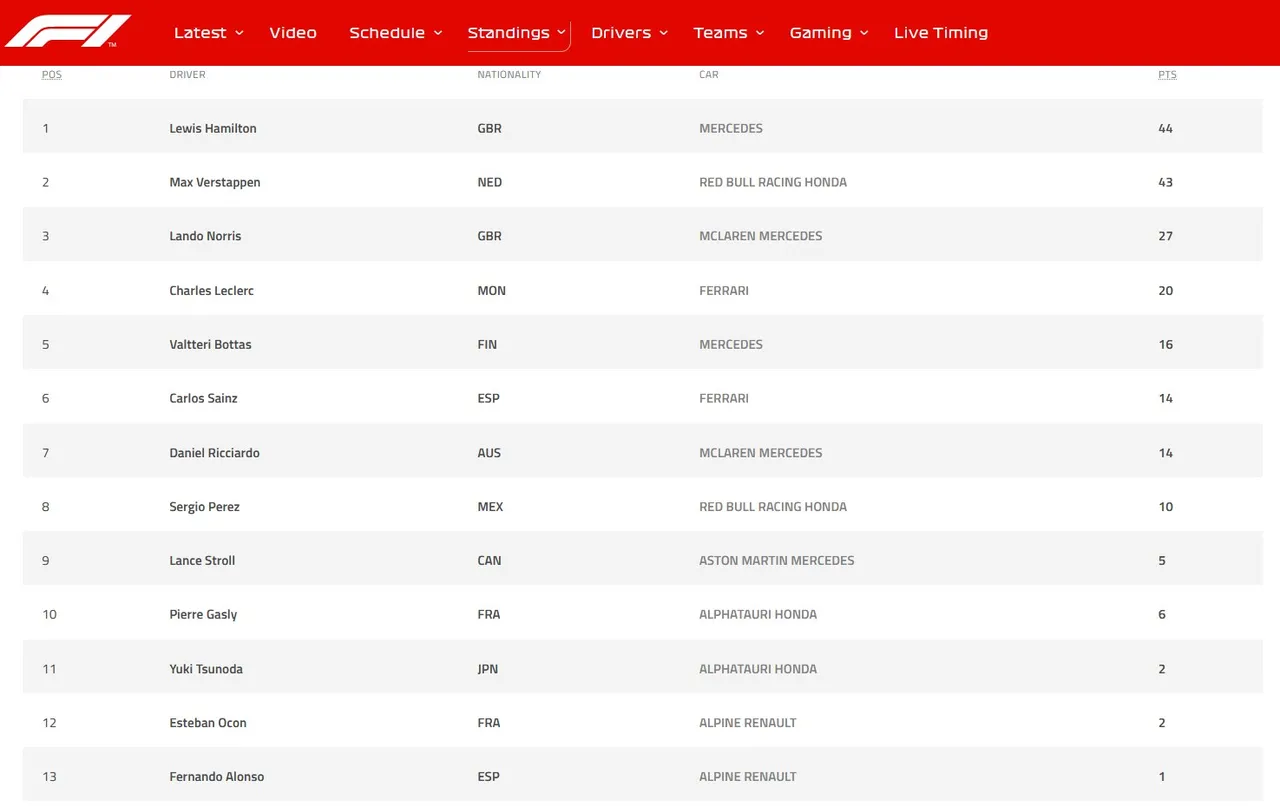Click the MON nationality cell
The height and width of the screenshot is (806, 1280).
(x=492, y=290)
